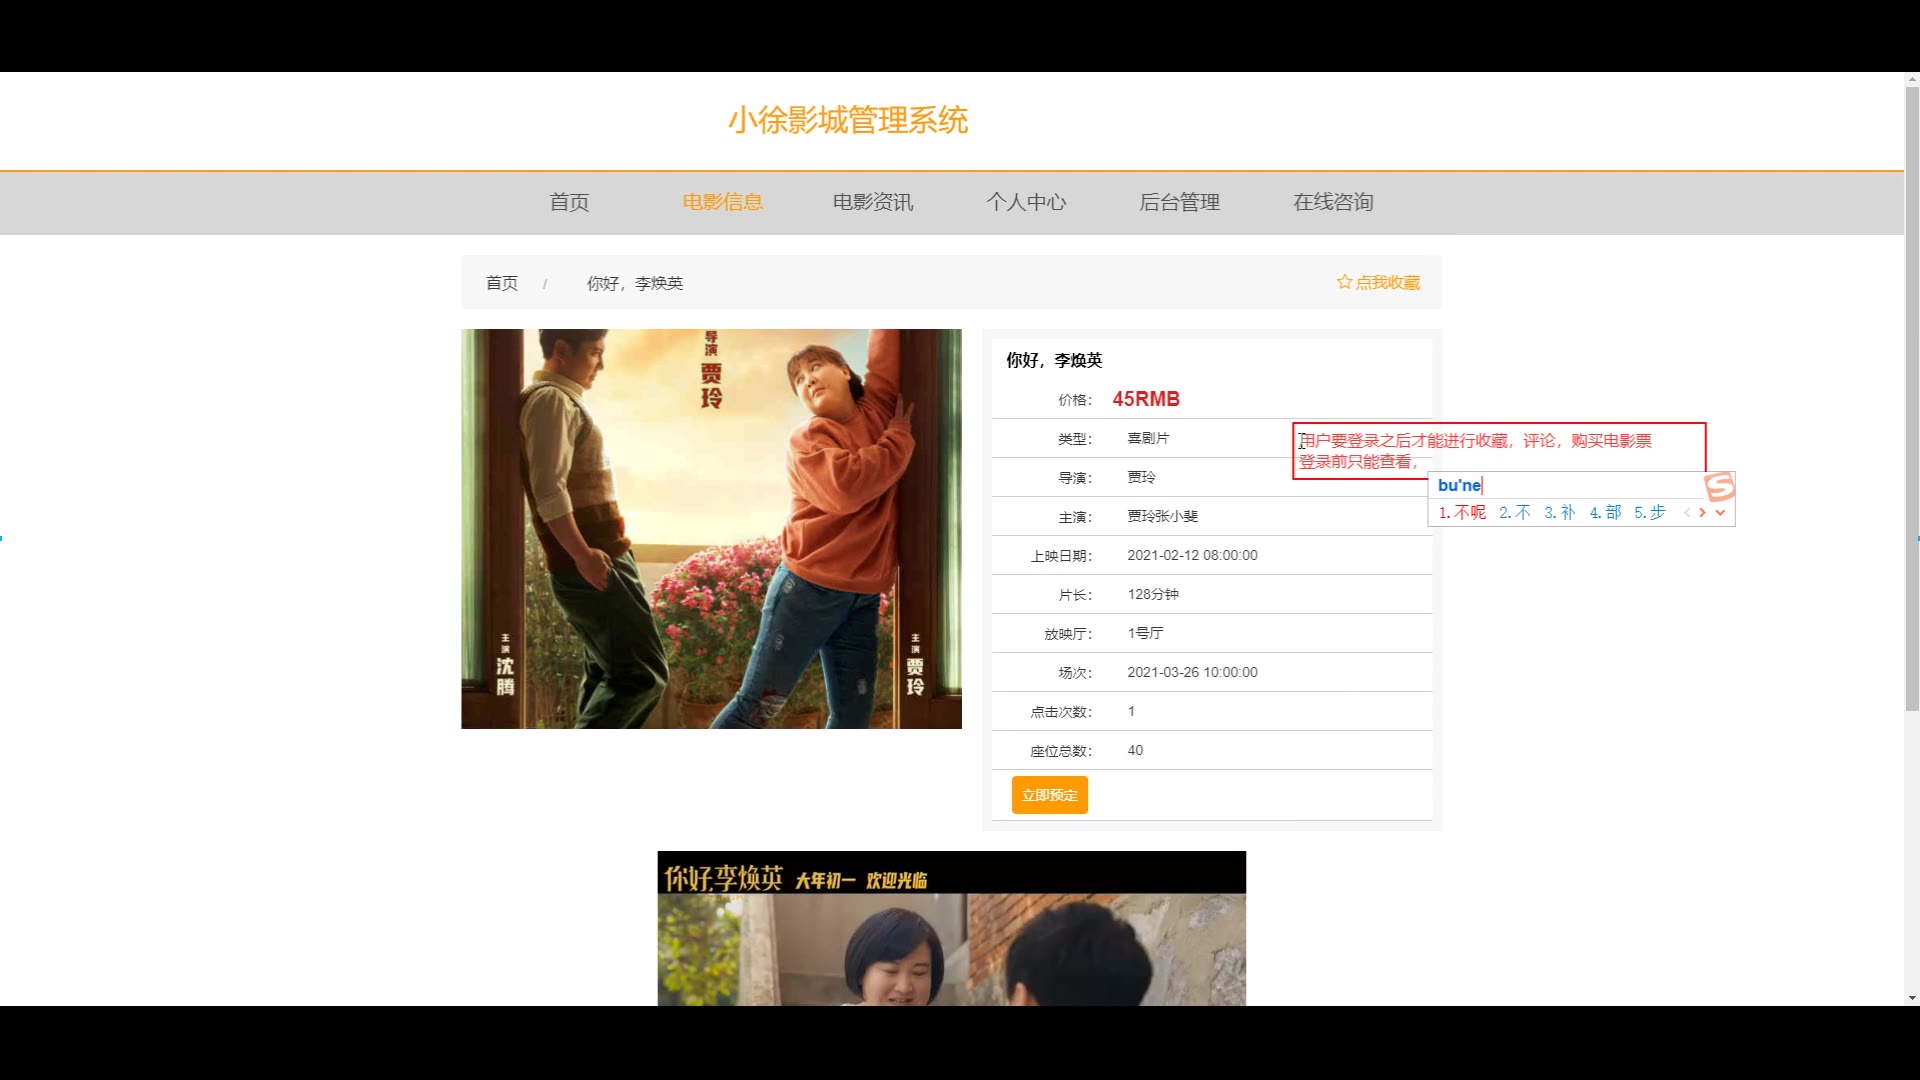Image resolution: width=1920 pixels, height=1080 pixels.
Task: Expand the IME candidate list chevron
Action: (1720, 512)
